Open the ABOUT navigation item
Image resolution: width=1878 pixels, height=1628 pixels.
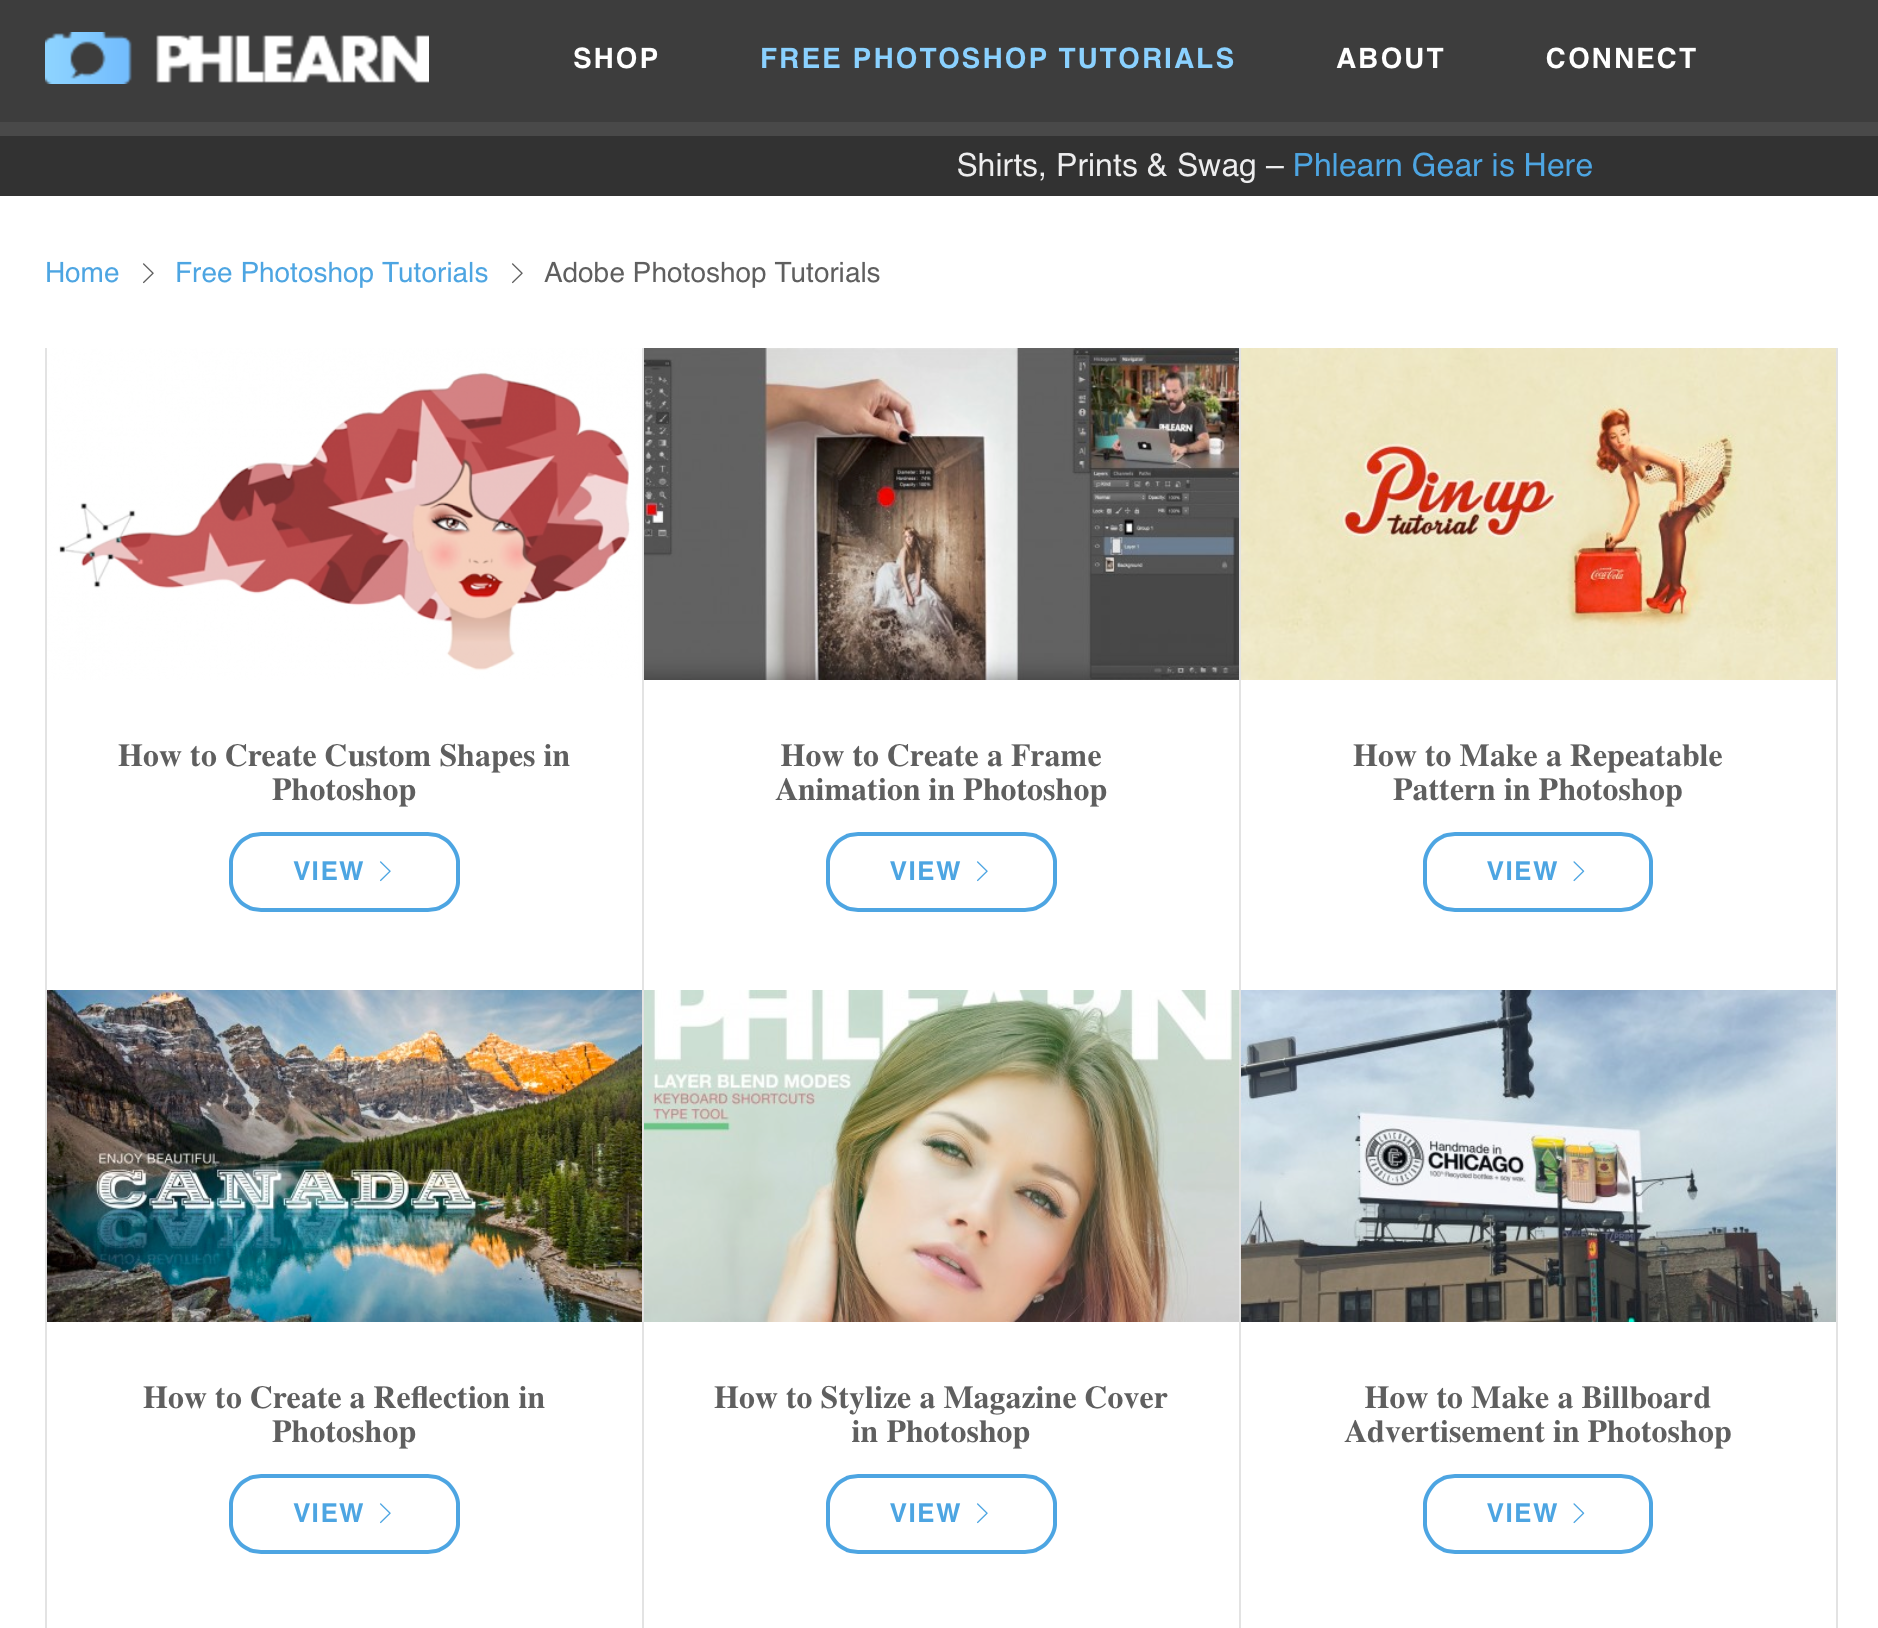tap(1390, 59)
